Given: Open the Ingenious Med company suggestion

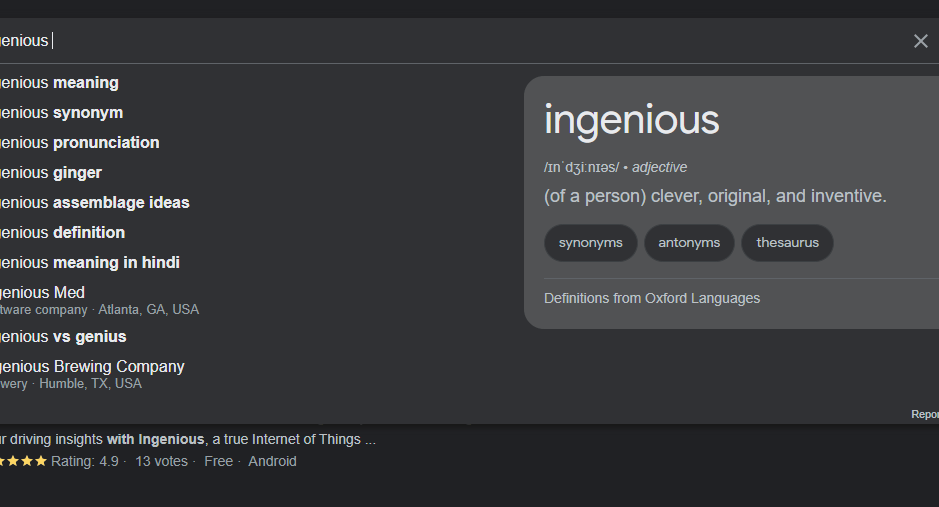Looking at the screenshot, I should tap(45, 293).
